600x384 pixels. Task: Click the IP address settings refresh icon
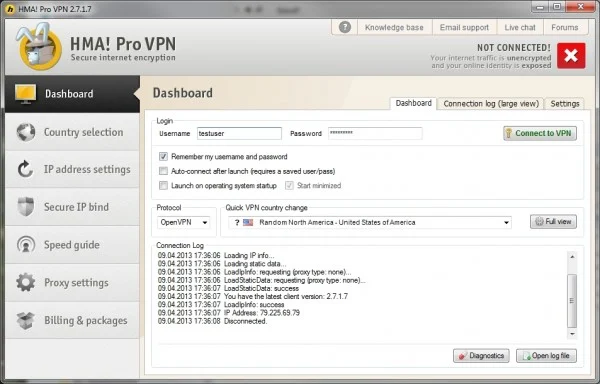click(26, 169)
